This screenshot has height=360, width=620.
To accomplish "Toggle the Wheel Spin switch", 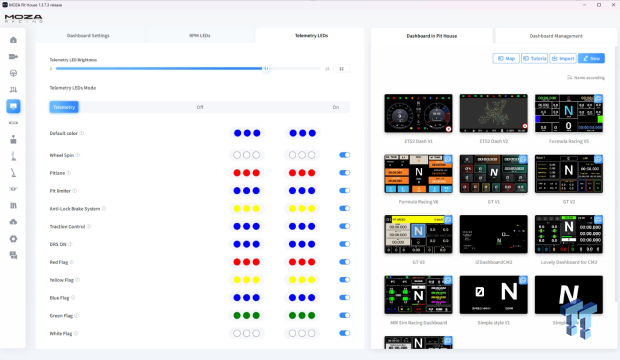I will (344, 155).
